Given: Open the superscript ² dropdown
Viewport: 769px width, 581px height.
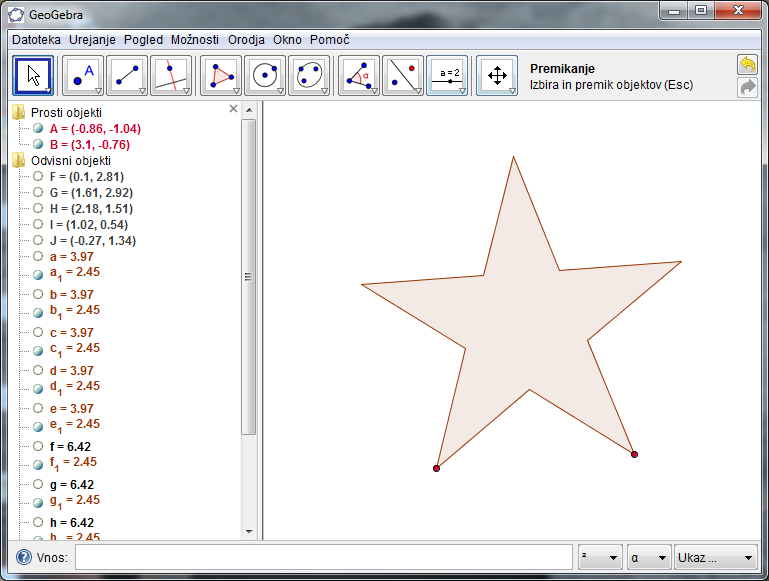Looking at the screenshot, I should 599,557.
